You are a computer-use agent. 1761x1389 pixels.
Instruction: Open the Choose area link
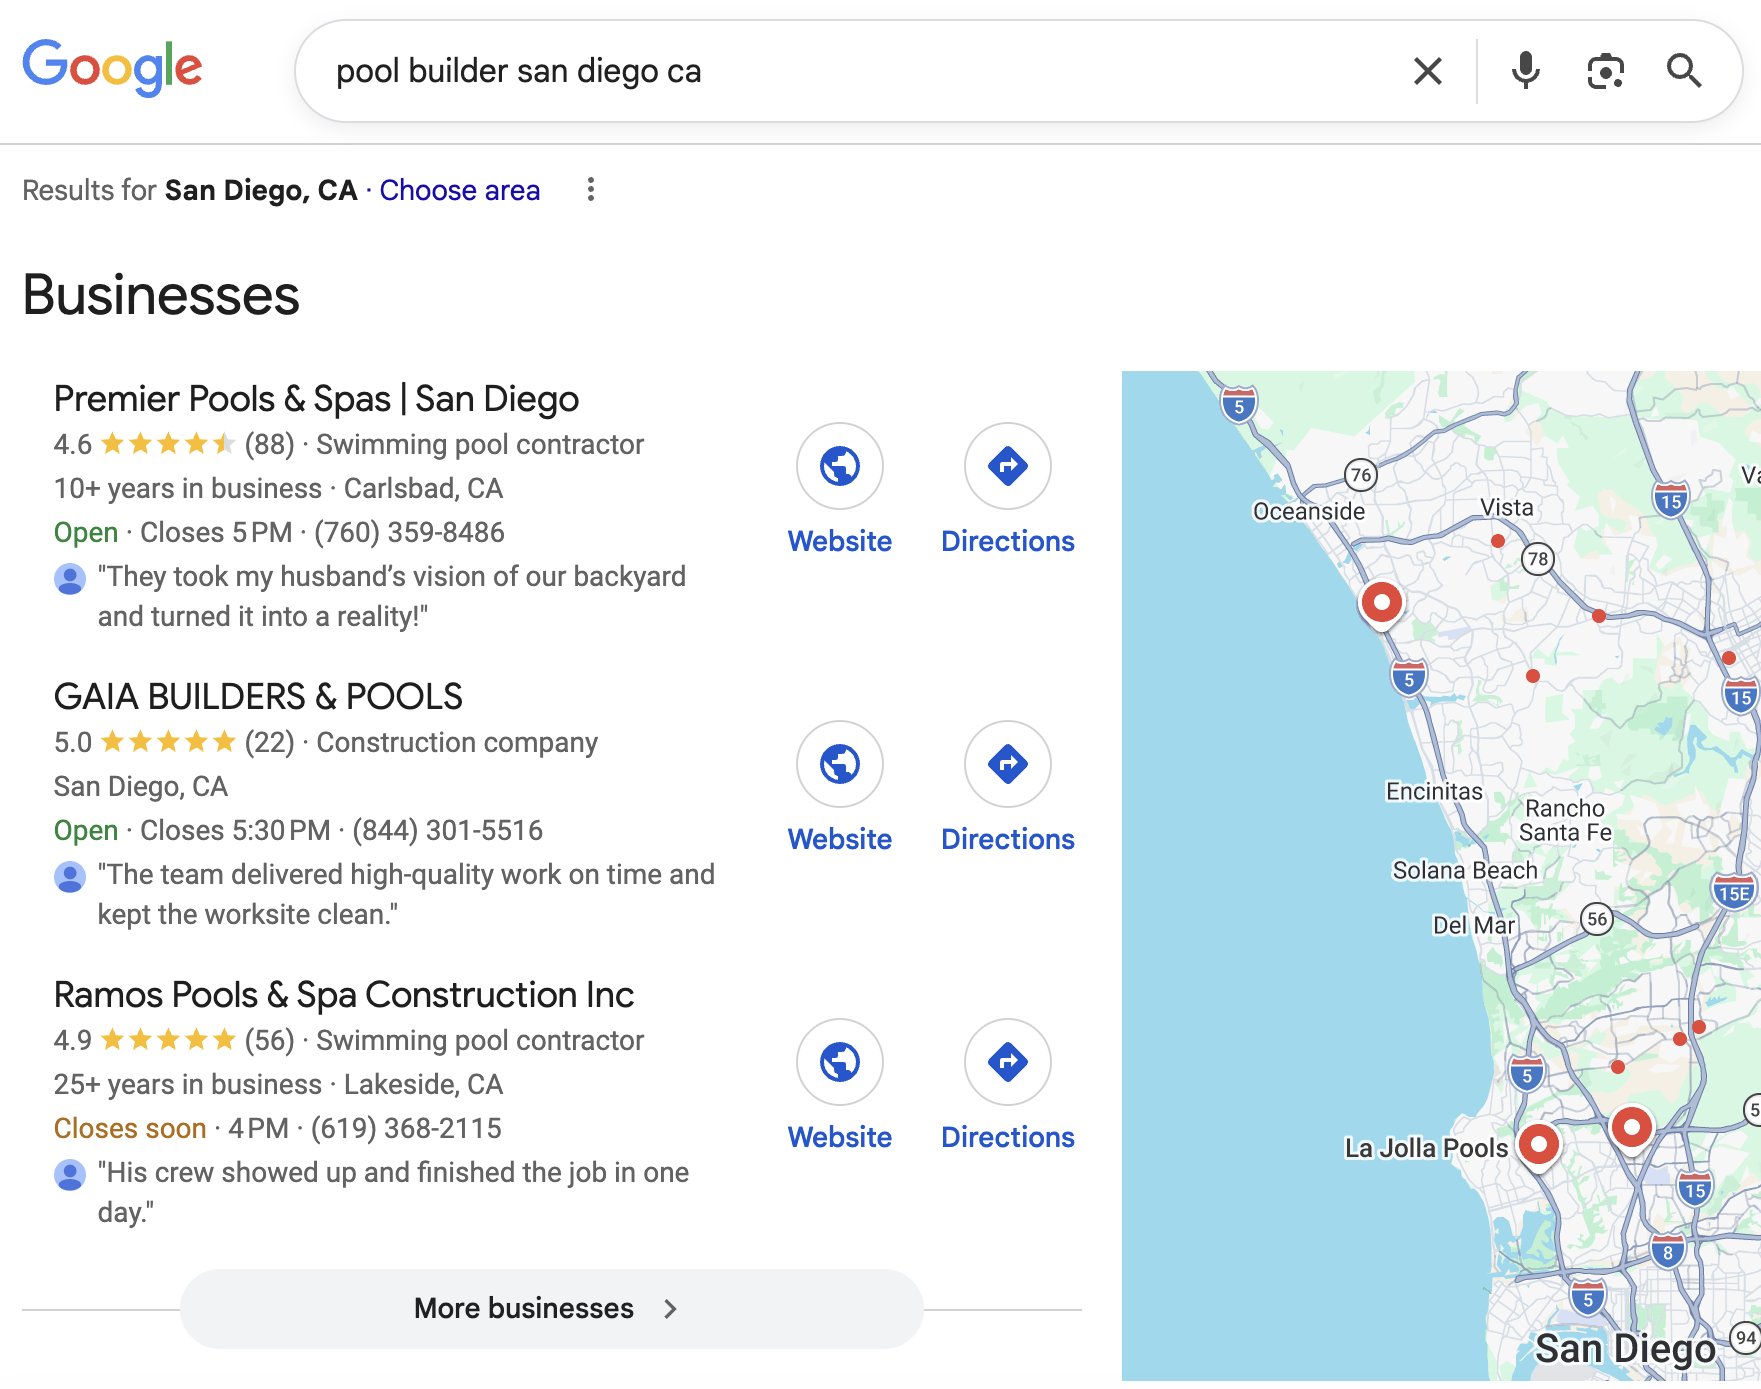point(460,190)
